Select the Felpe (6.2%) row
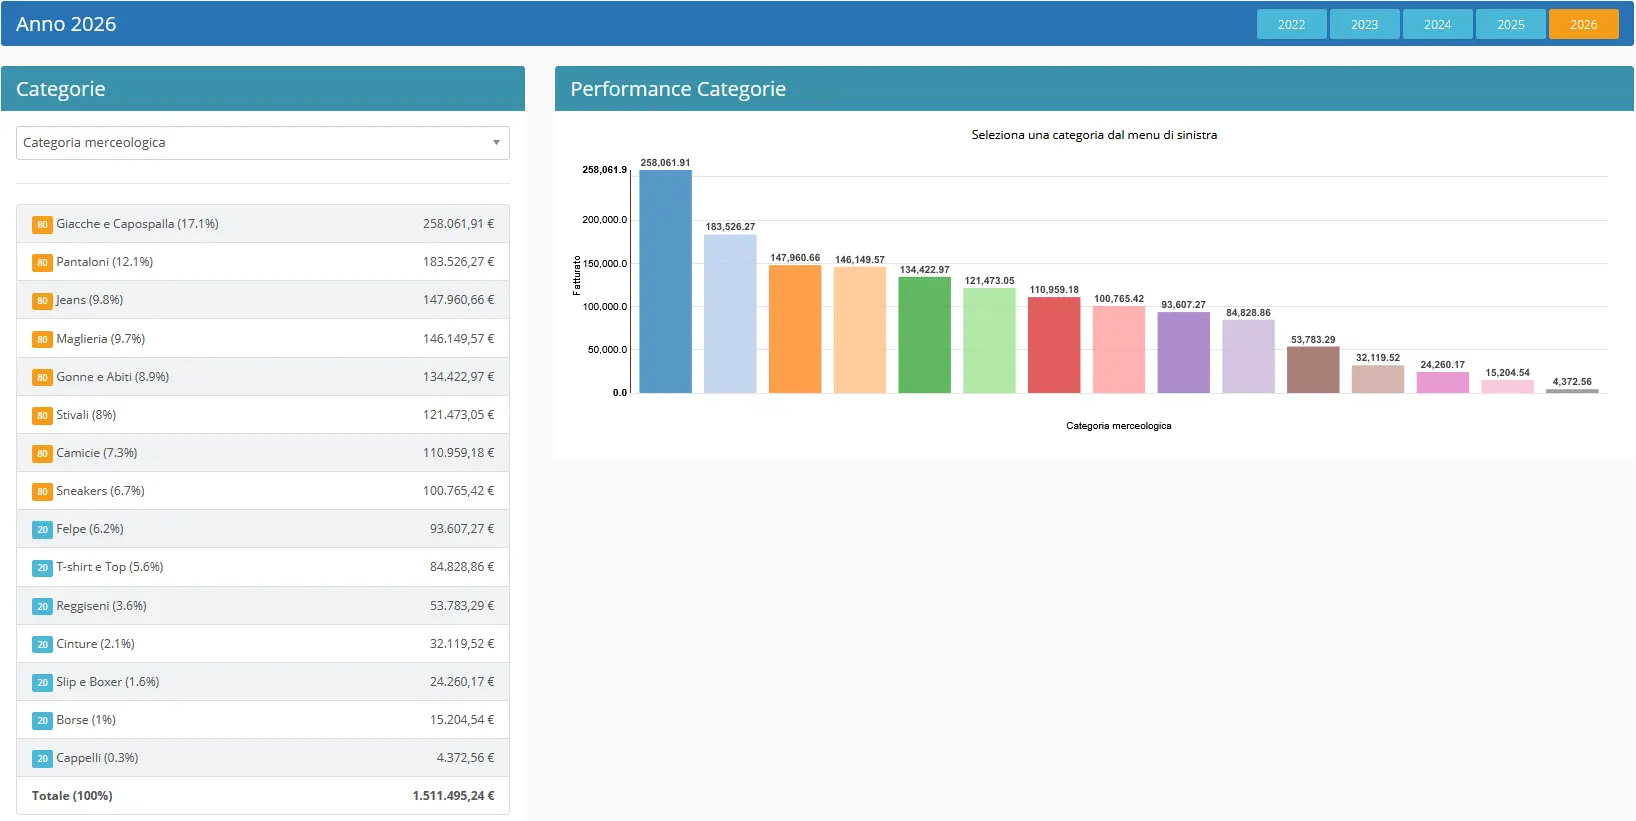The image size is (1636, 821). coord(263,529)
